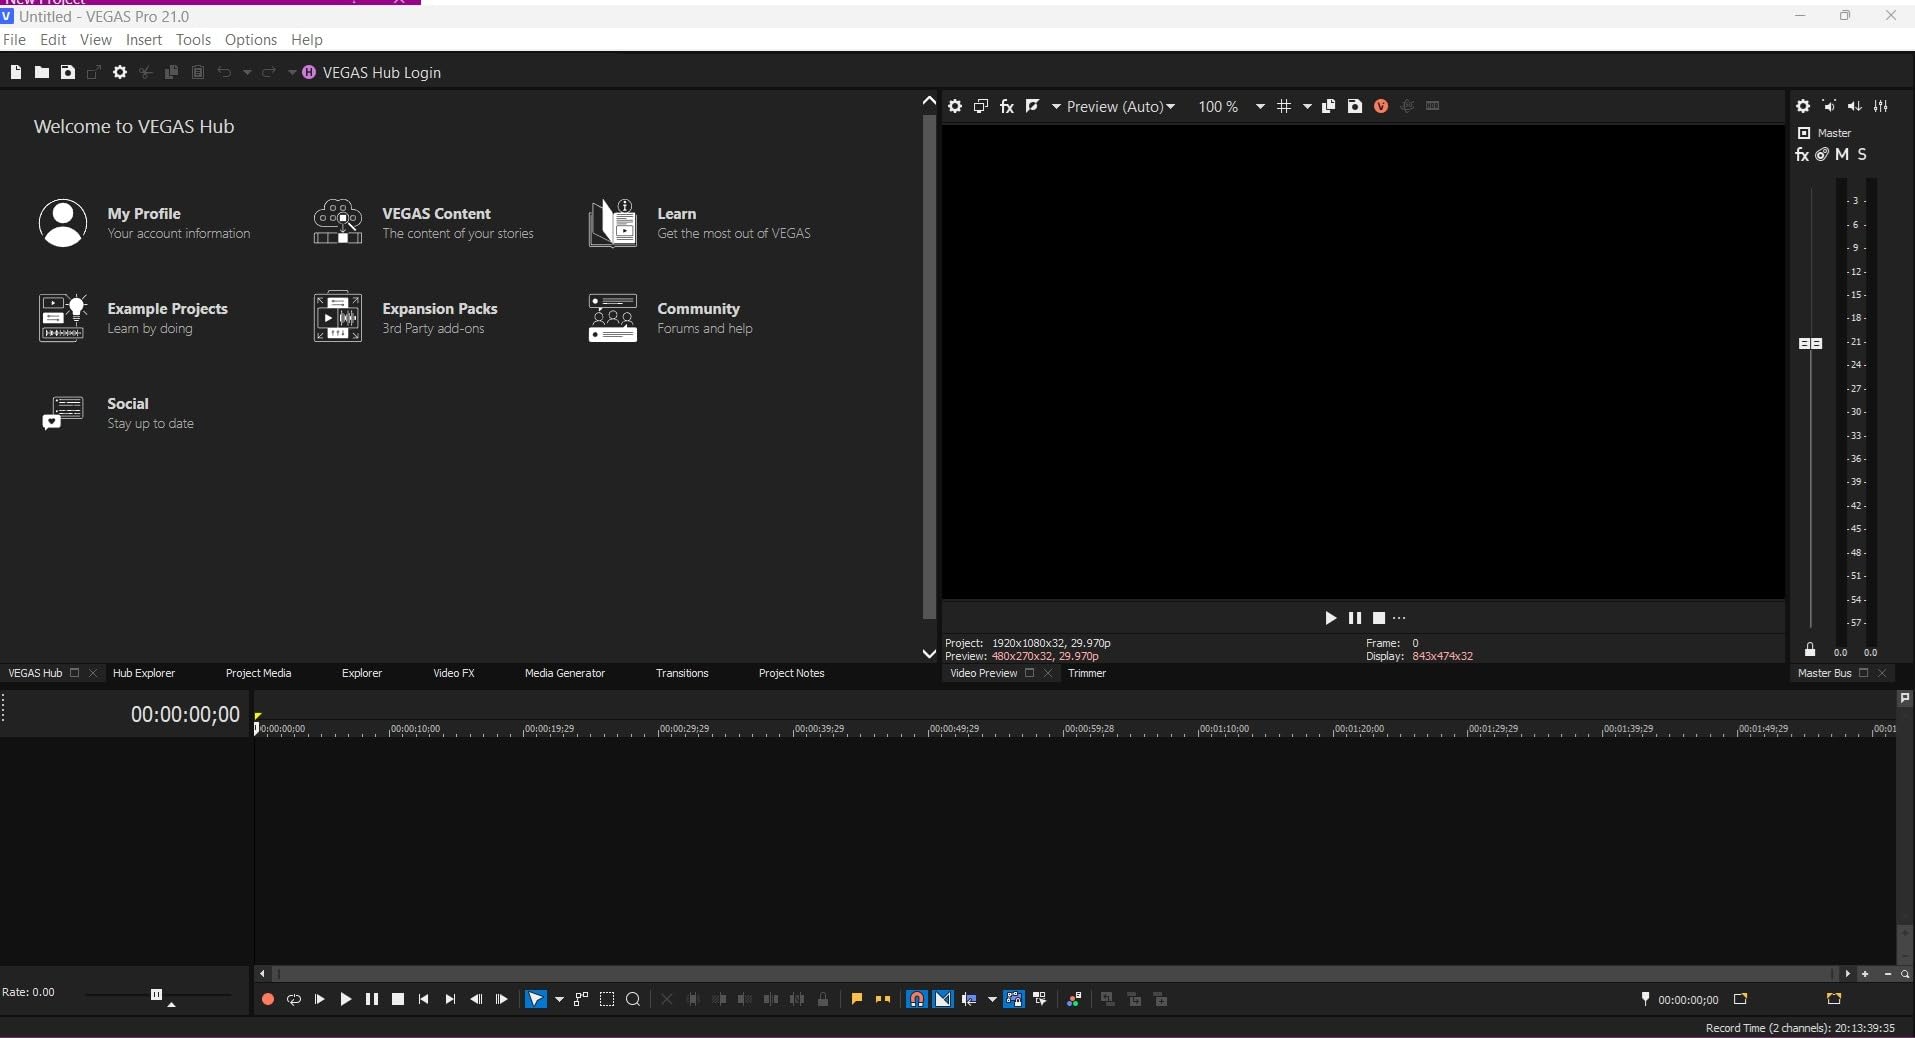Switch to the Video FX tab
Viewport: 1915px width, 1038px height.
coord(454,673)
